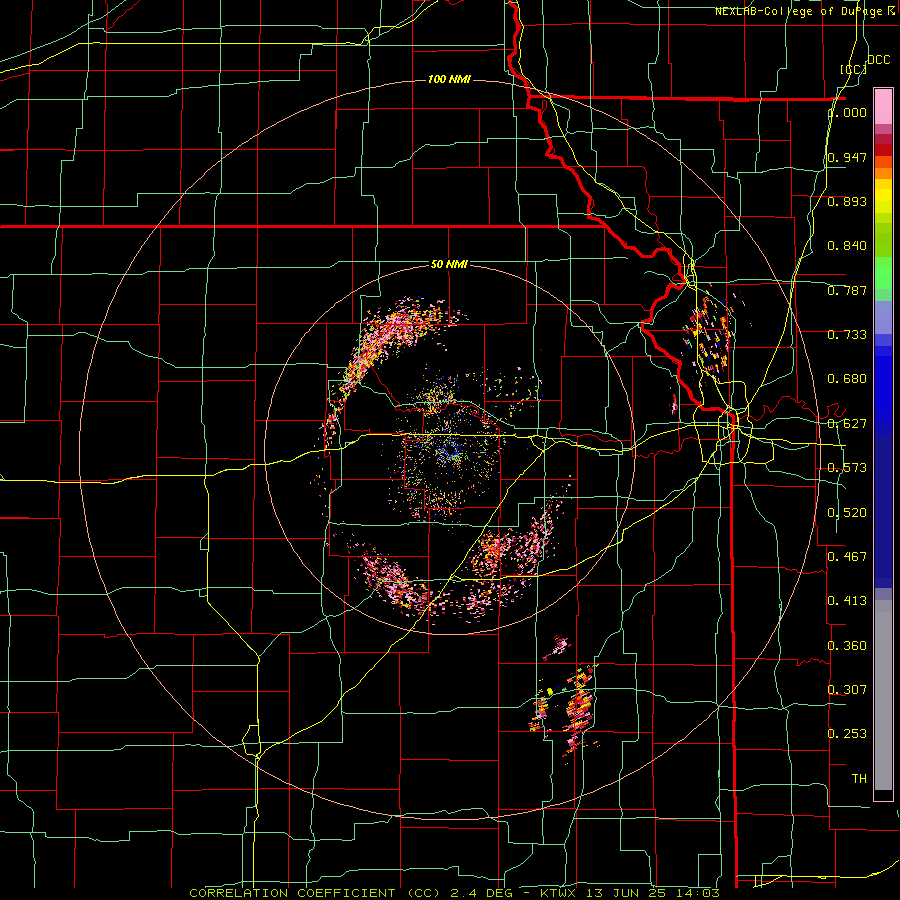Select the 0.947 legend value
900x900 pixels.
(847, 157)
